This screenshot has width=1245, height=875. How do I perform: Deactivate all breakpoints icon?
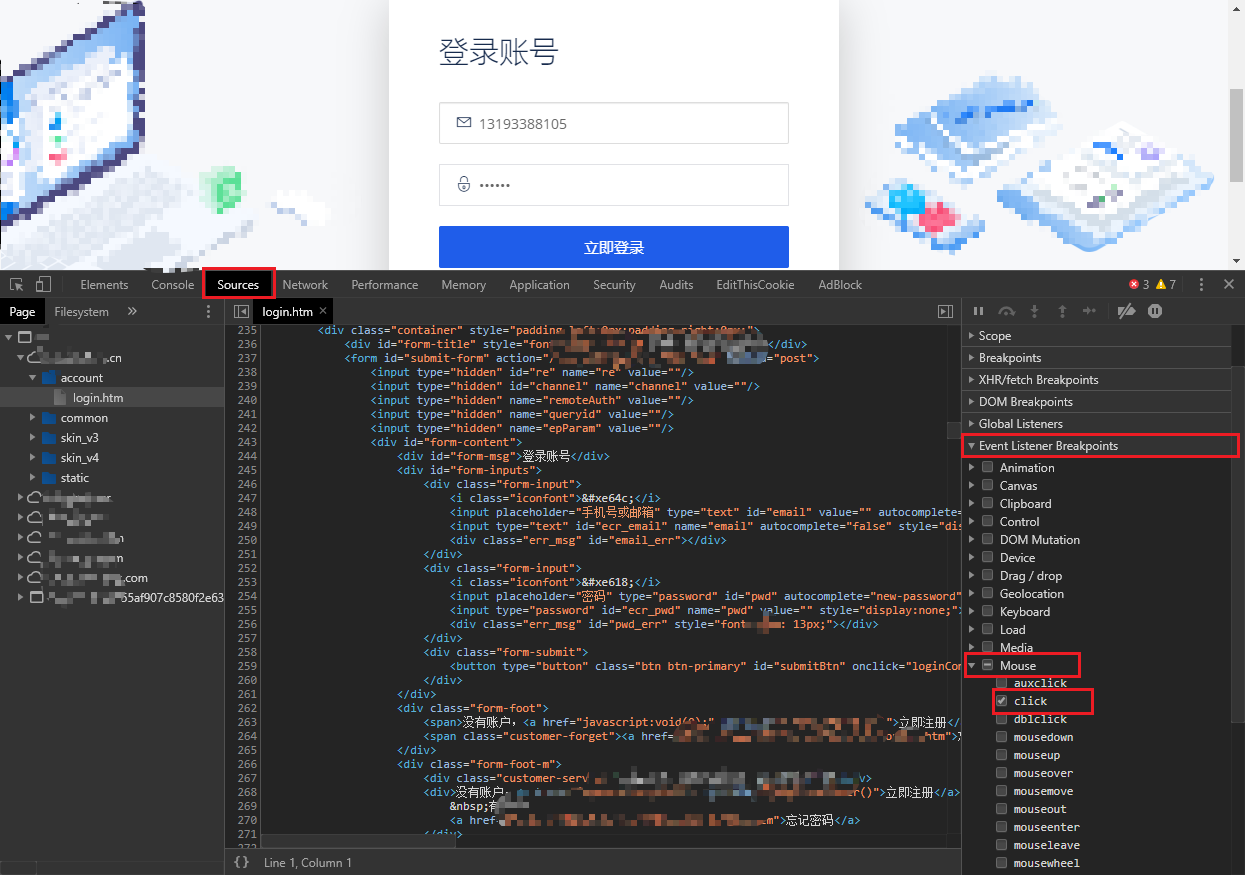click(1126, 312)
